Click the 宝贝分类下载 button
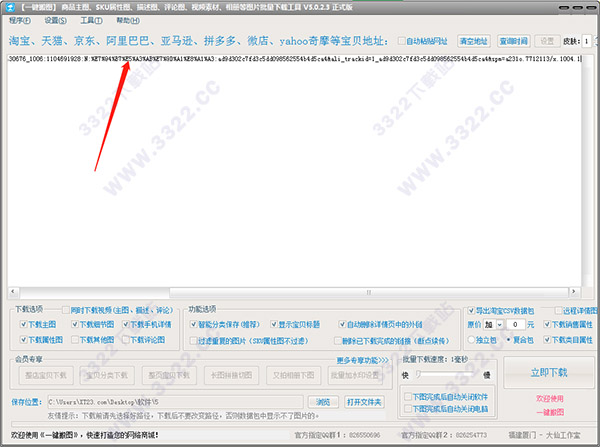 [x=107, y=375]
